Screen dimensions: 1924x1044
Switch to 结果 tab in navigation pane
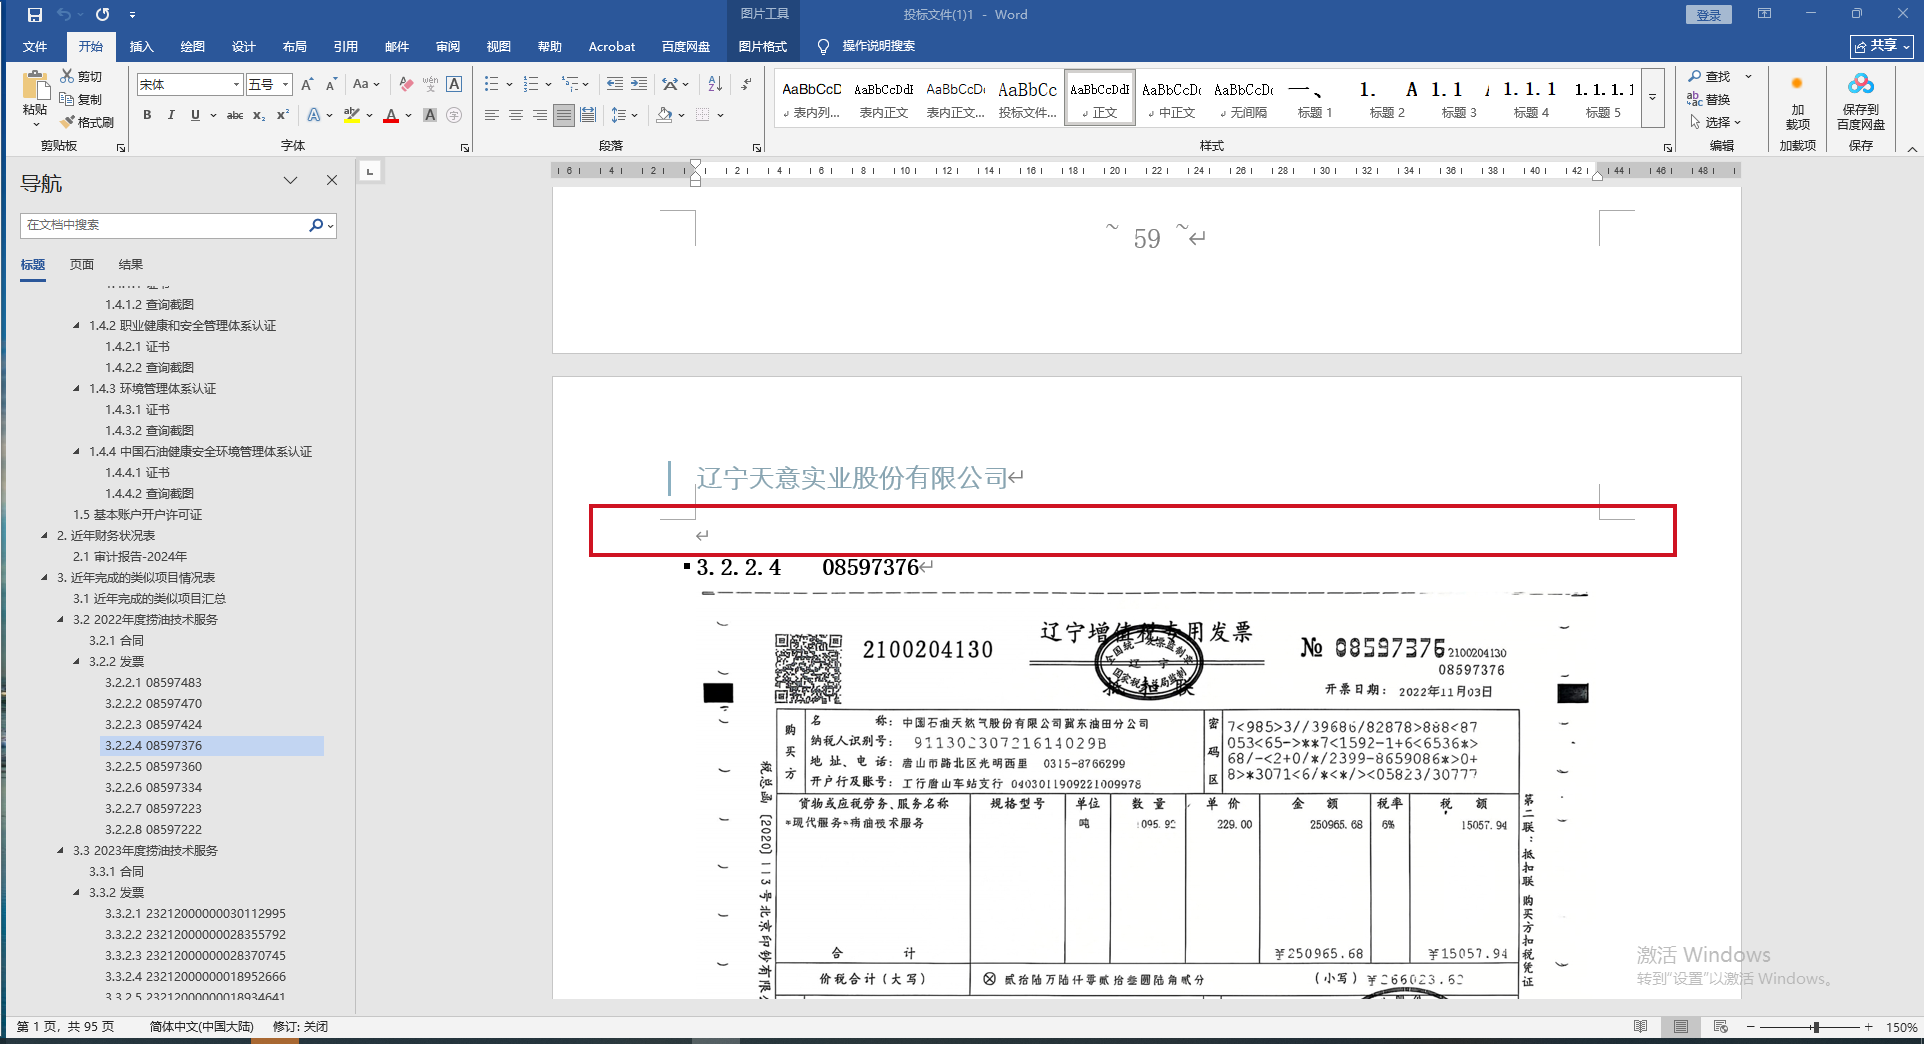coord(131,264)
